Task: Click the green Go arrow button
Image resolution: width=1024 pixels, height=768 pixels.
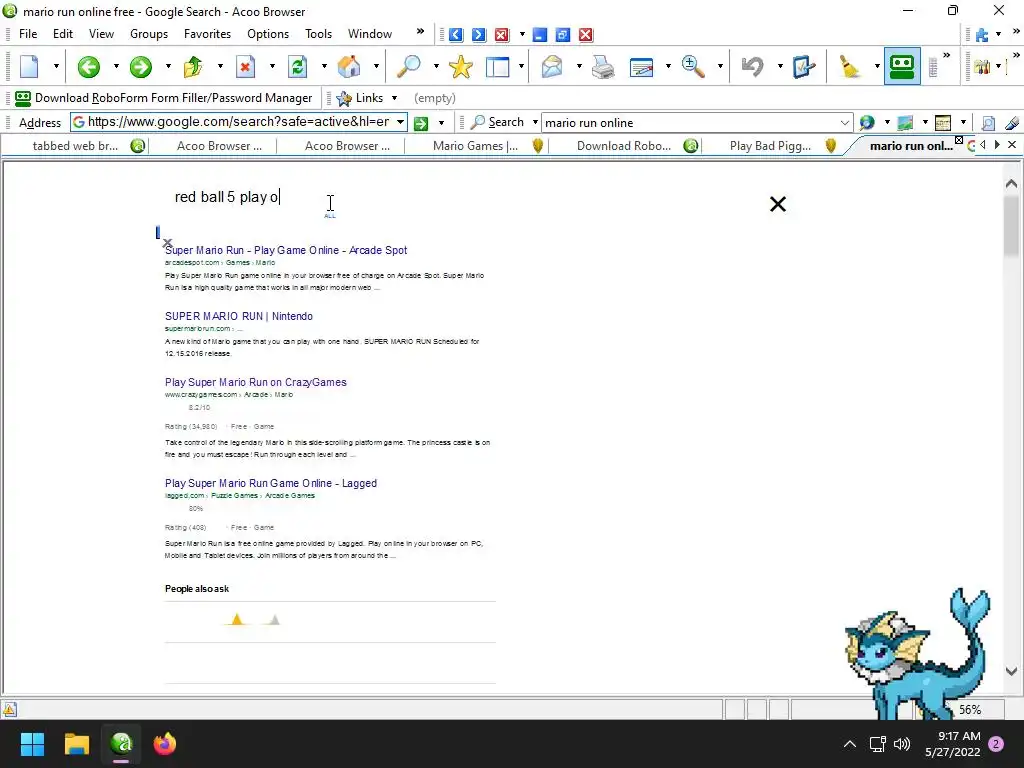Action: coord(421,123)
